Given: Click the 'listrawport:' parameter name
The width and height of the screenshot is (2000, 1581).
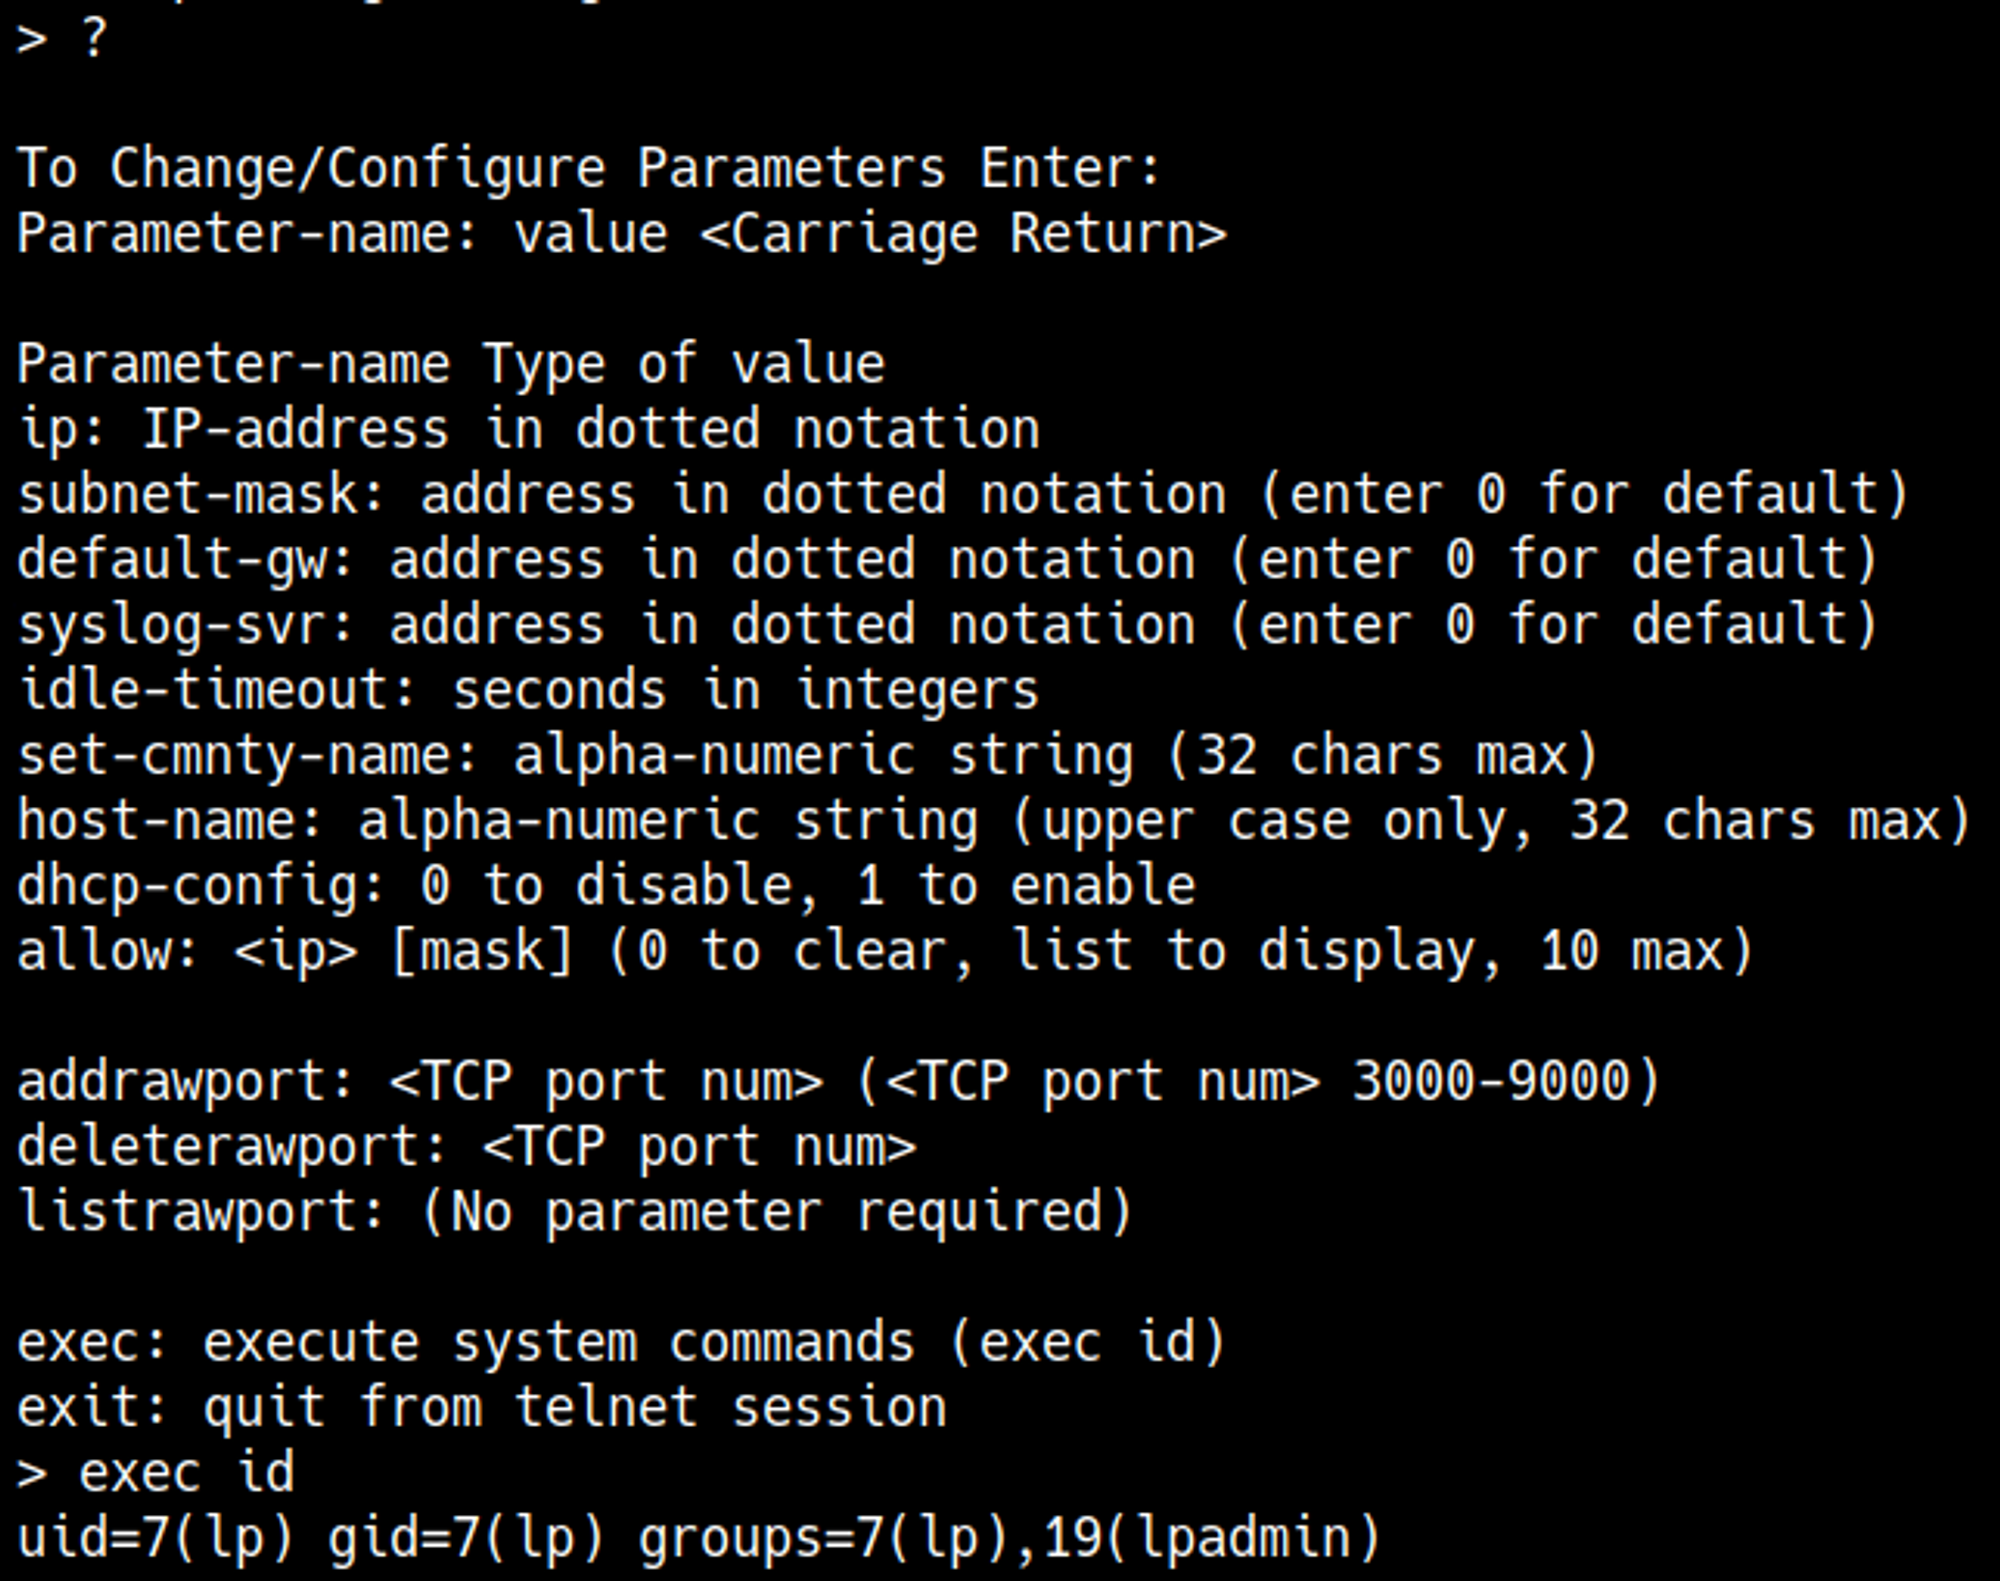Looking at the screenshot, I should pyautogui.click(x=201, y=1212).
